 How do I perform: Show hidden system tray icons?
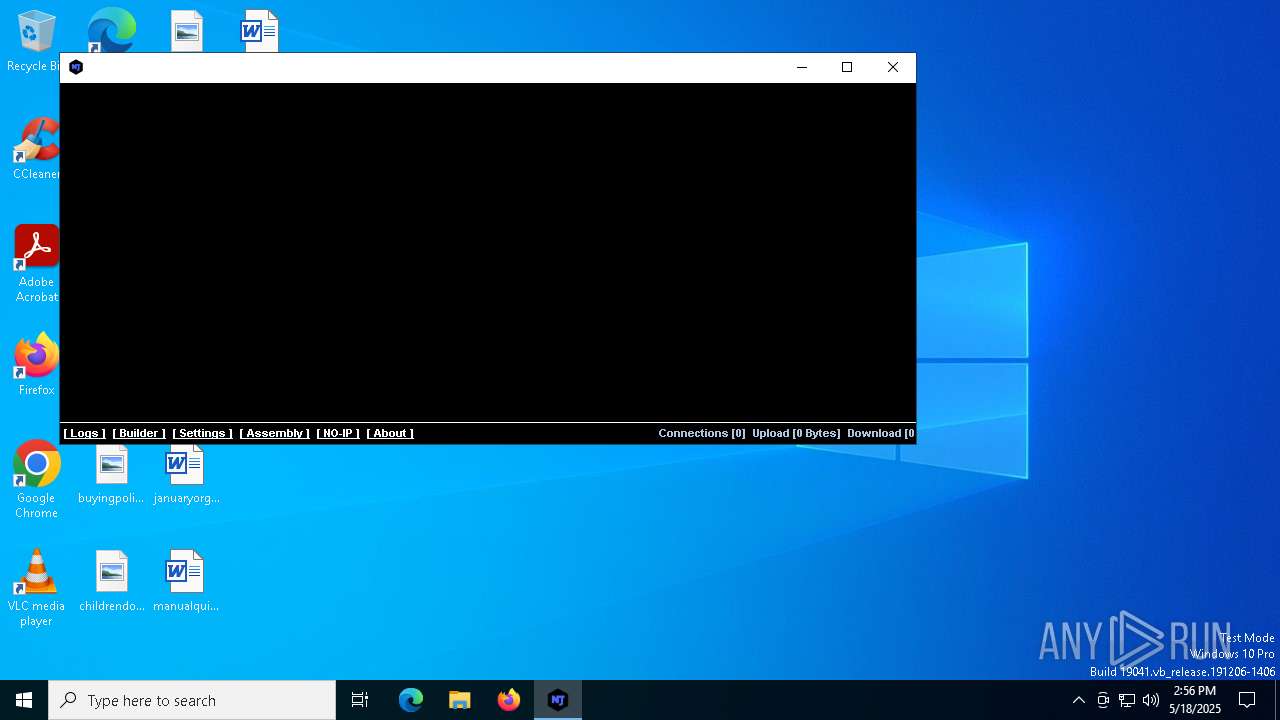coord(1078,700)
